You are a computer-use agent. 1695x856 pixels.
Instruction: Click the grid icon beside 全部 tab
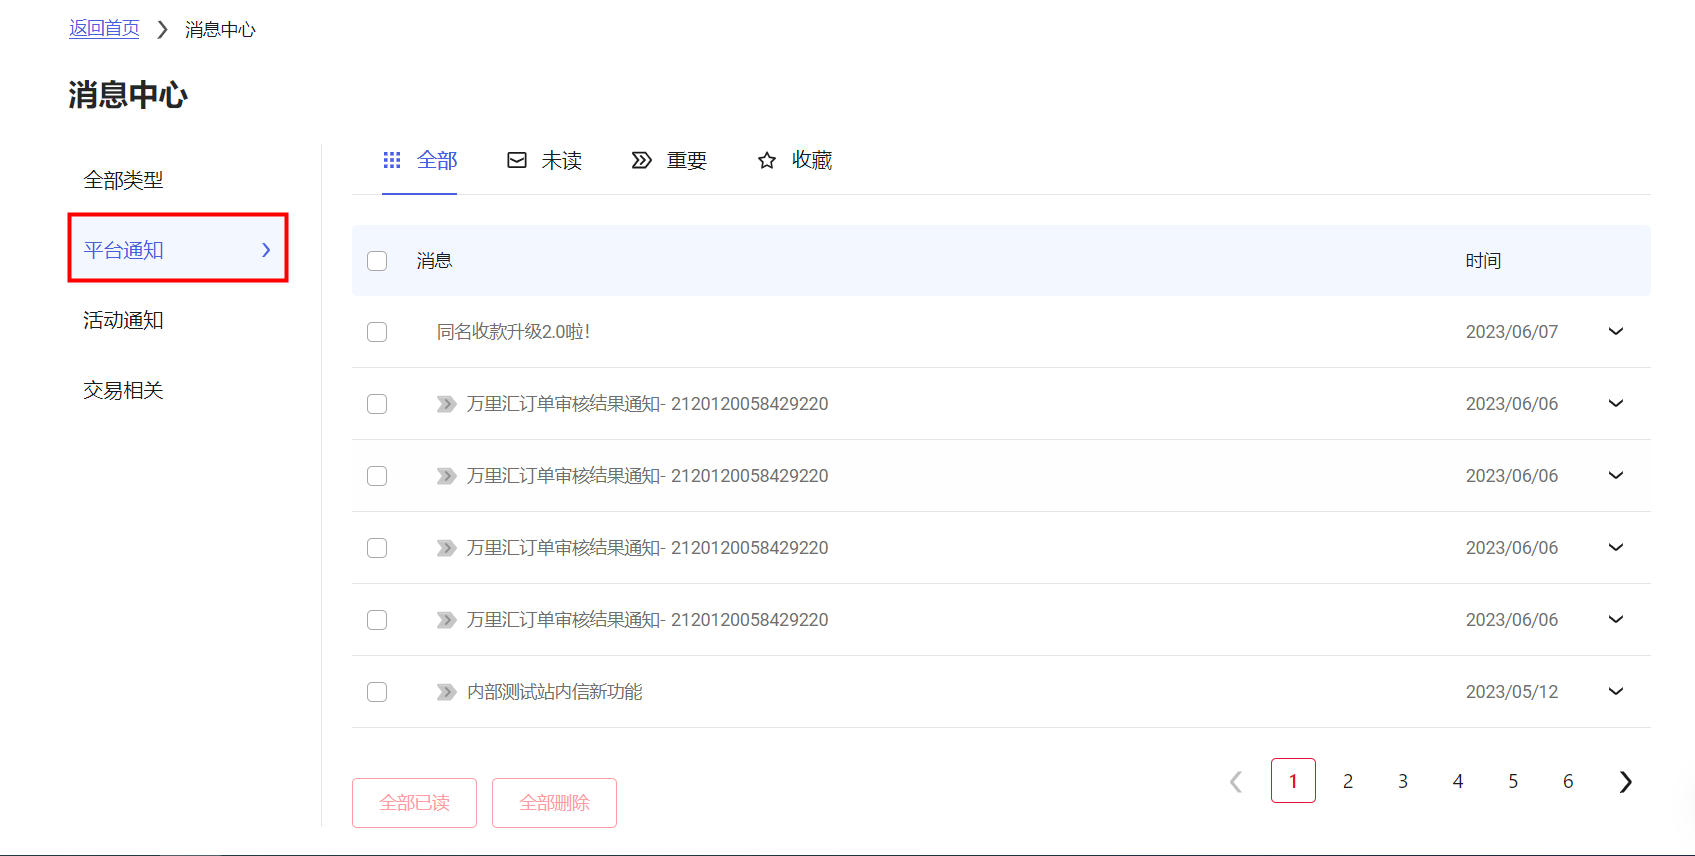point(392,160)
